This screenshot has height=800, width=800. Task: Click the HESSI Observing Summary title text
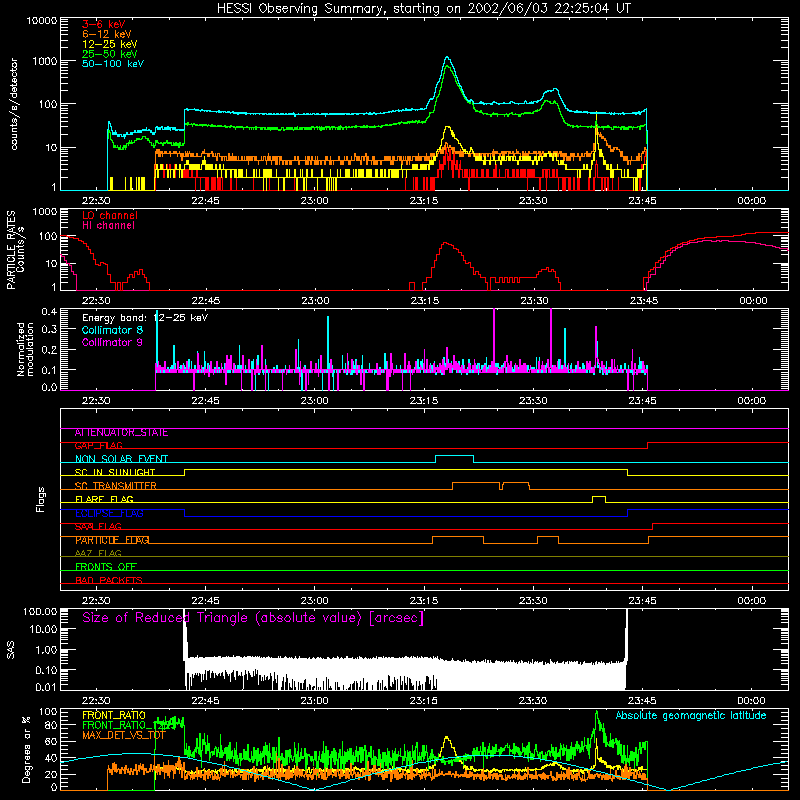423,9
